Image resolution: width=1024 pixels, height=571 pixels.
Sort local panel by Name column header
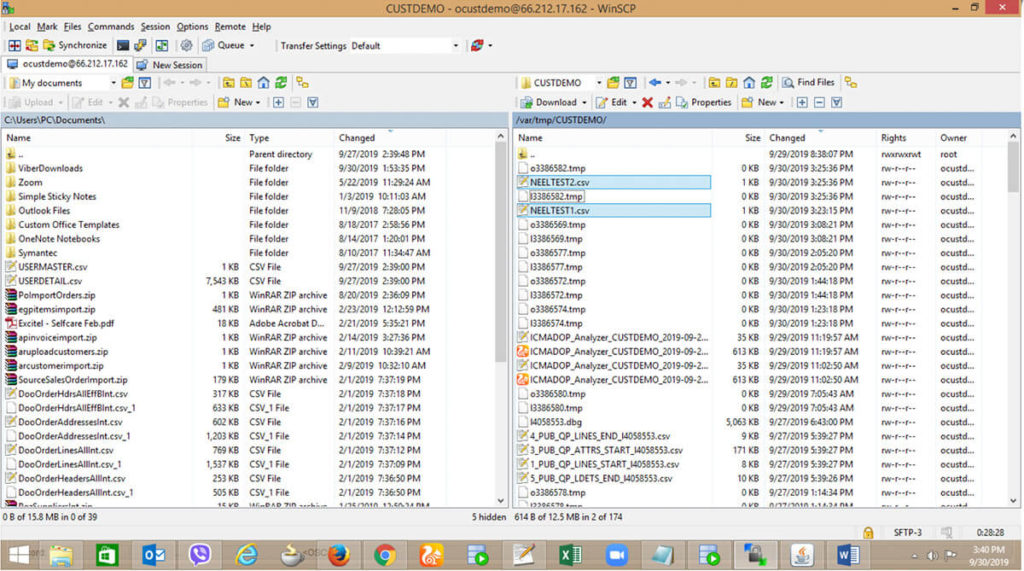point(98,138)
